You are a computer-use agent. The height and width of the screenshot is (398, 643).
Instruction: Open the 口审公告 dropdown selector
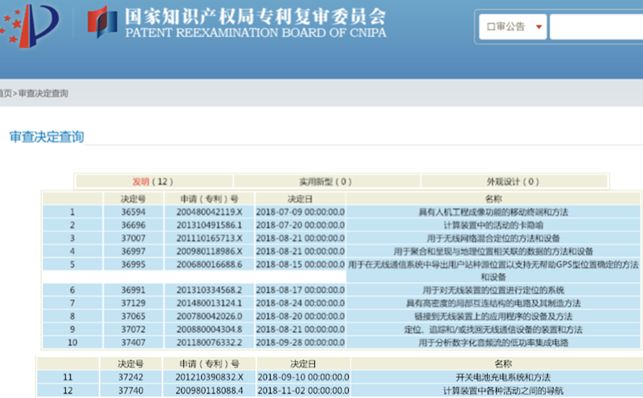click(513, 27)
